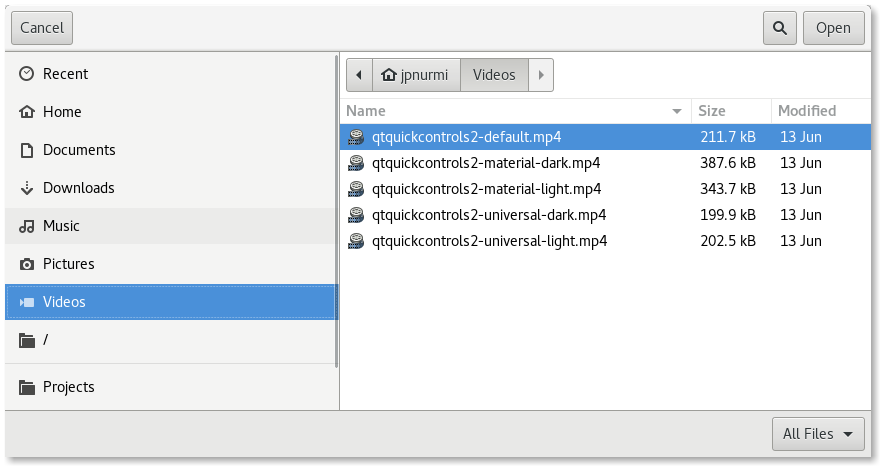Click the Pictures camera icon in sidebar

click(26, 264)
